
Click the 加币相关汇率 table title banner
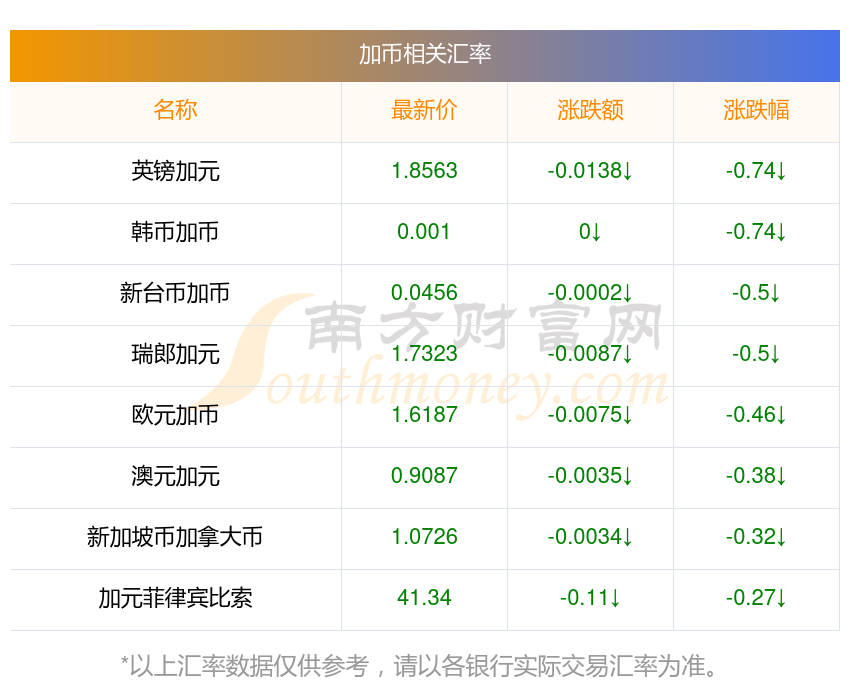pos(424,55)
